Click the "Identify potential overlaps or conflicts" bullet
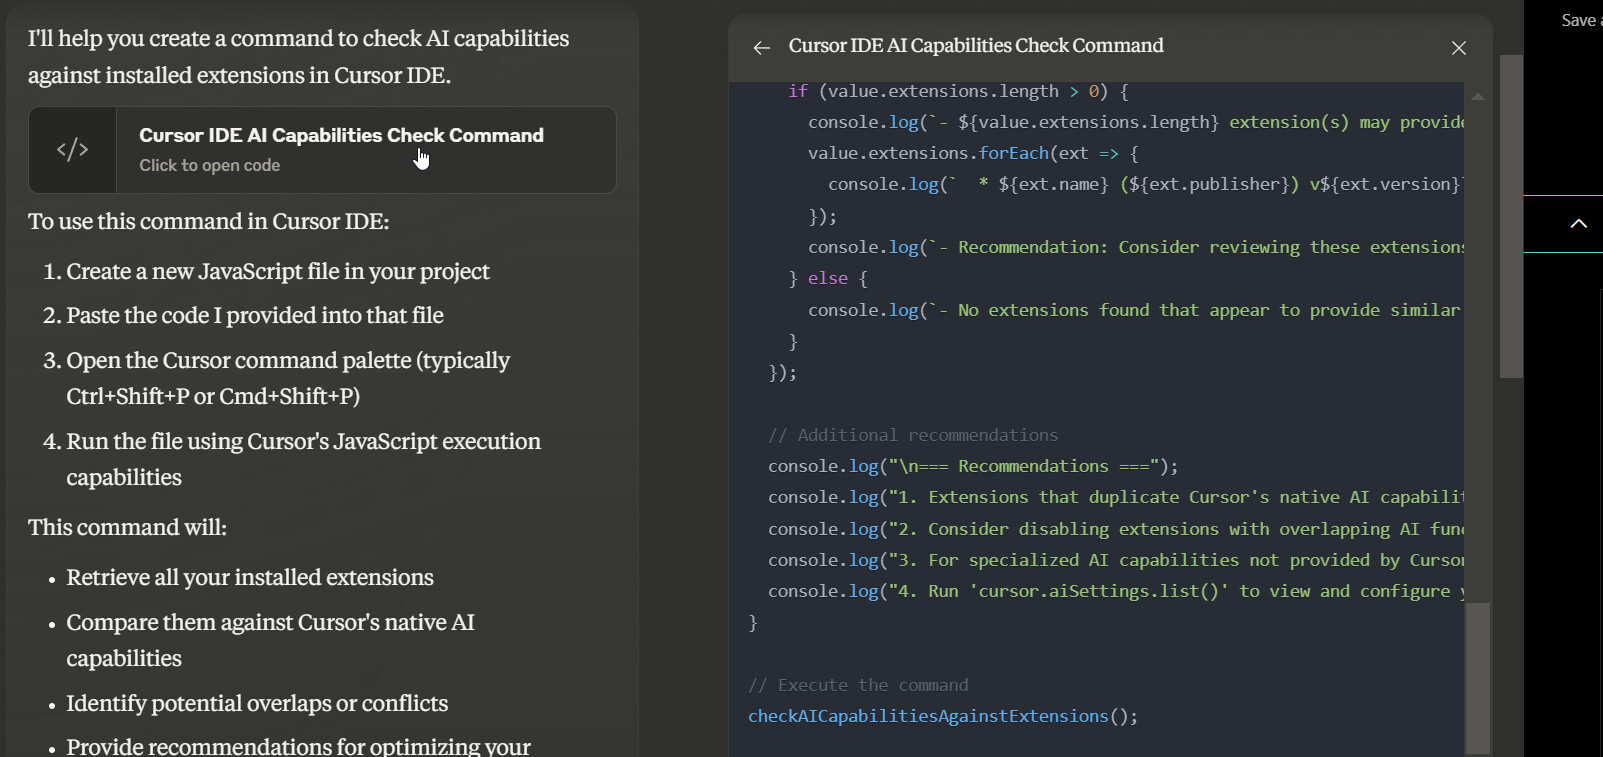Screen dimensions: 1603x757 tap(257, 704)
